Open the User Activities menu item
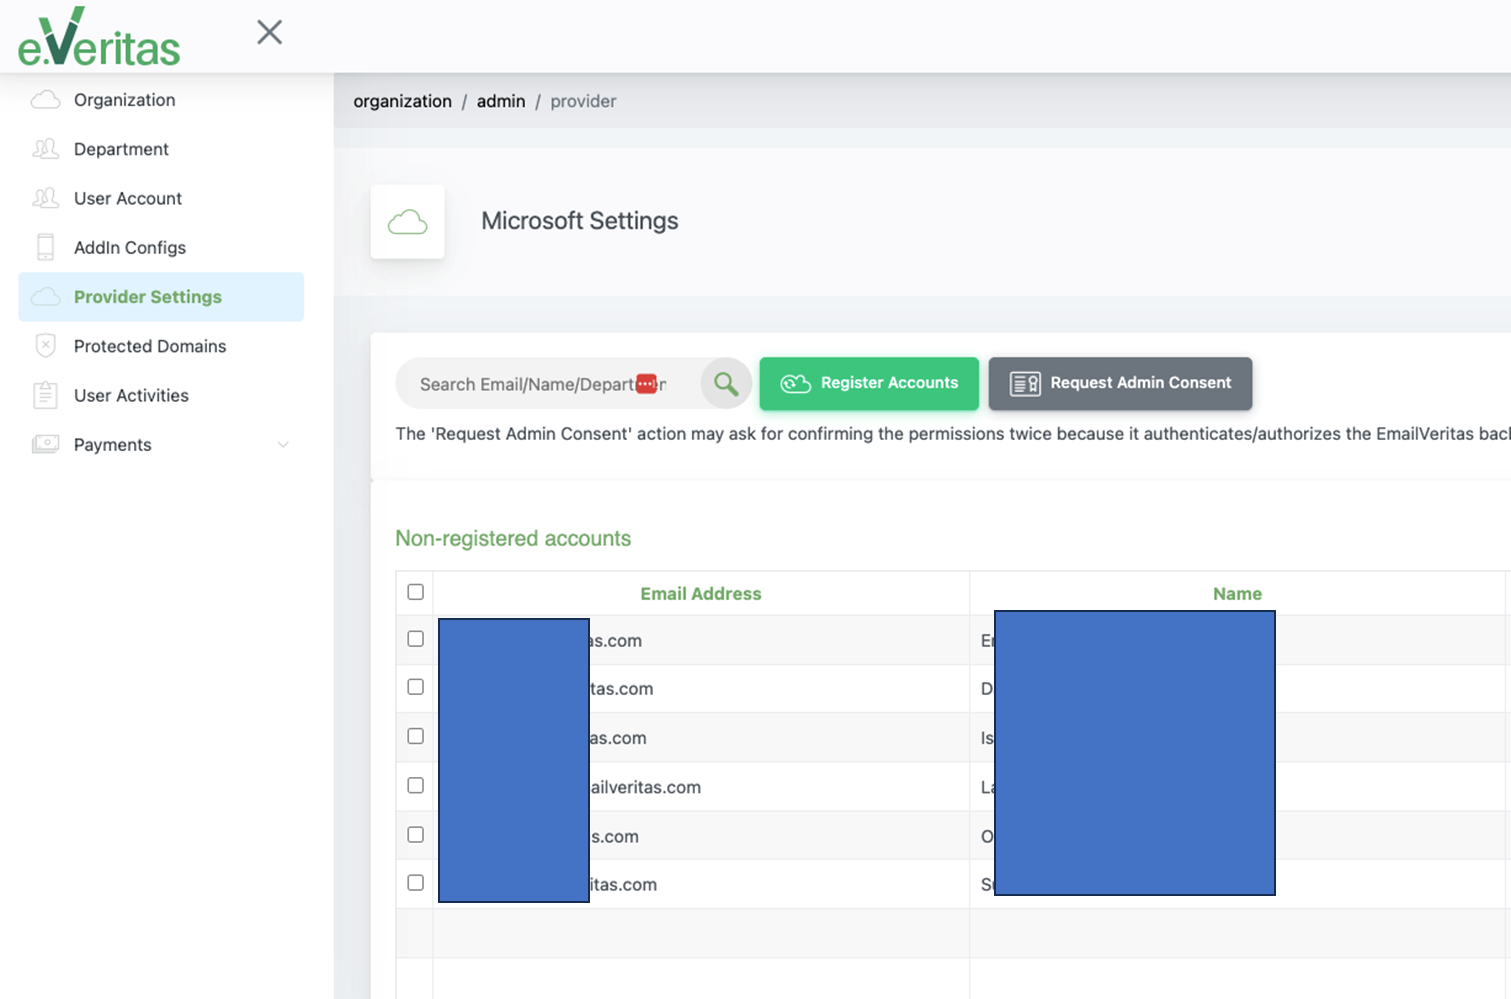 coord(161,395)
